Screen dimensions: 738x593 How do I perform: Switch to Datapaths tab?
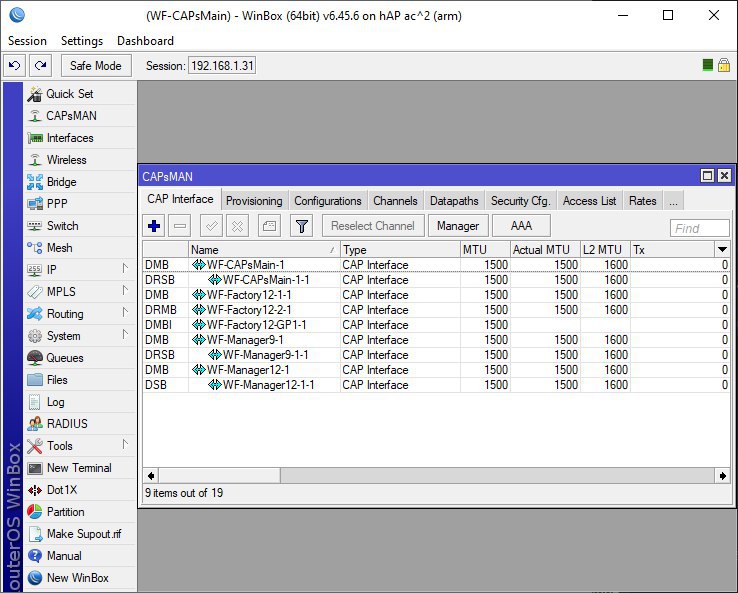pos(454,201)
